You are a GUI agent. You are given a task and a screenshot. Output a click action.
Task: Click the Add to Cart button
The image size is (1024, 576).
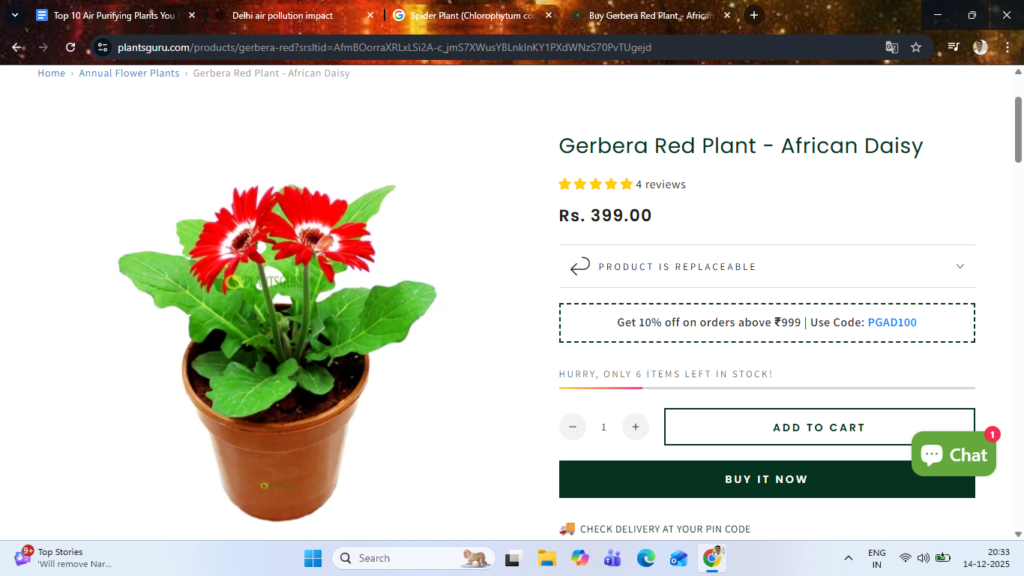[819, 427]
